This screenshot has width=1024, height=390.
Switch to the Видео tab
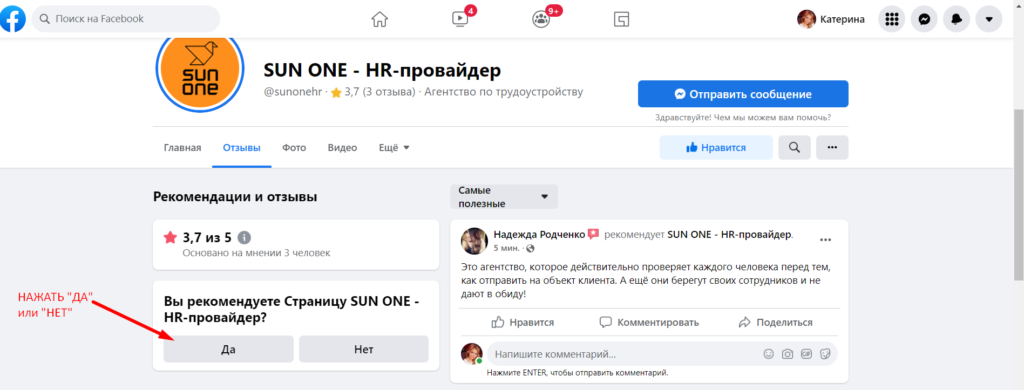click(x=342, y=148)
